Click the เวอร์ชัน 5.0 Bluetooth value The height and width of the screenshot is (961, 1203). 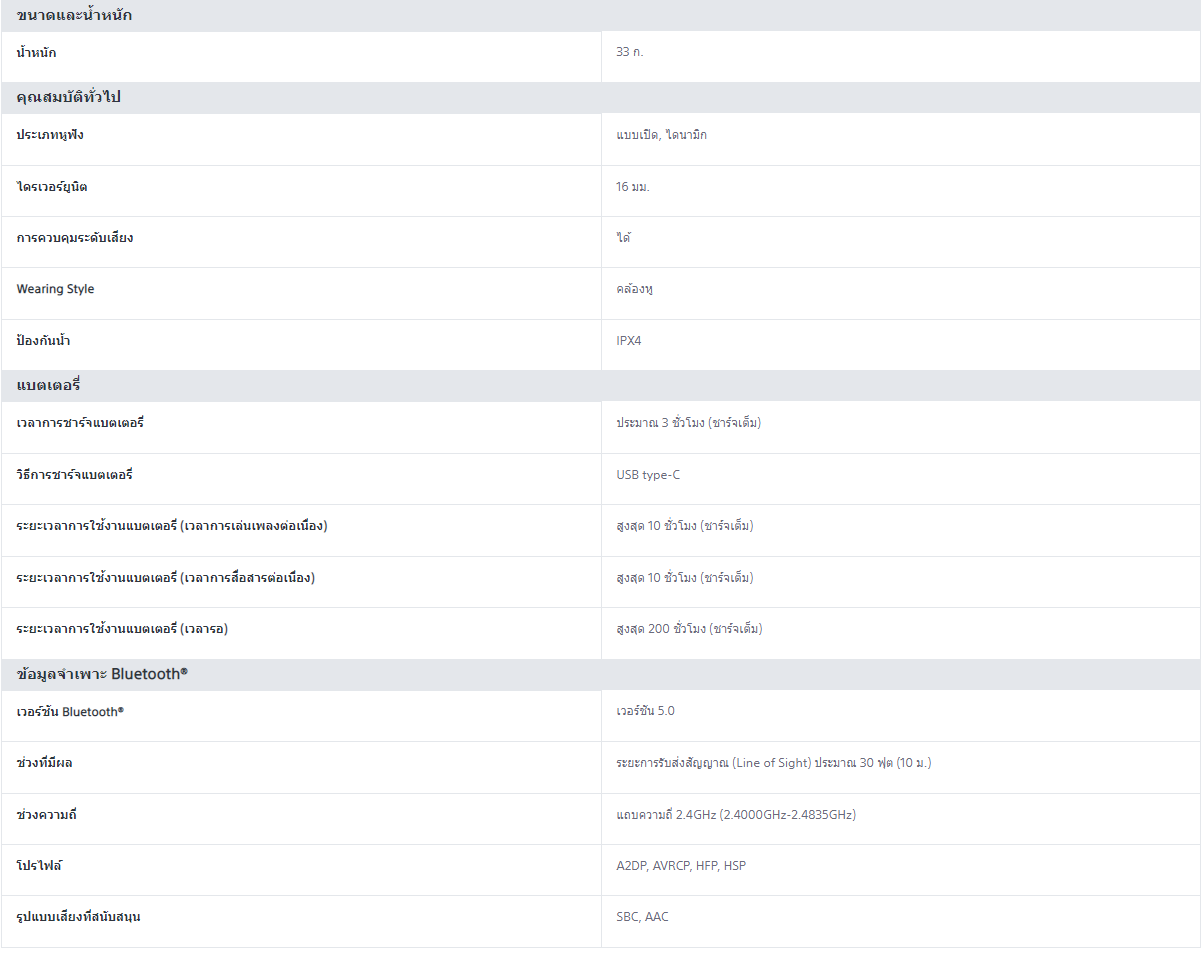click(x=645, y=711)
